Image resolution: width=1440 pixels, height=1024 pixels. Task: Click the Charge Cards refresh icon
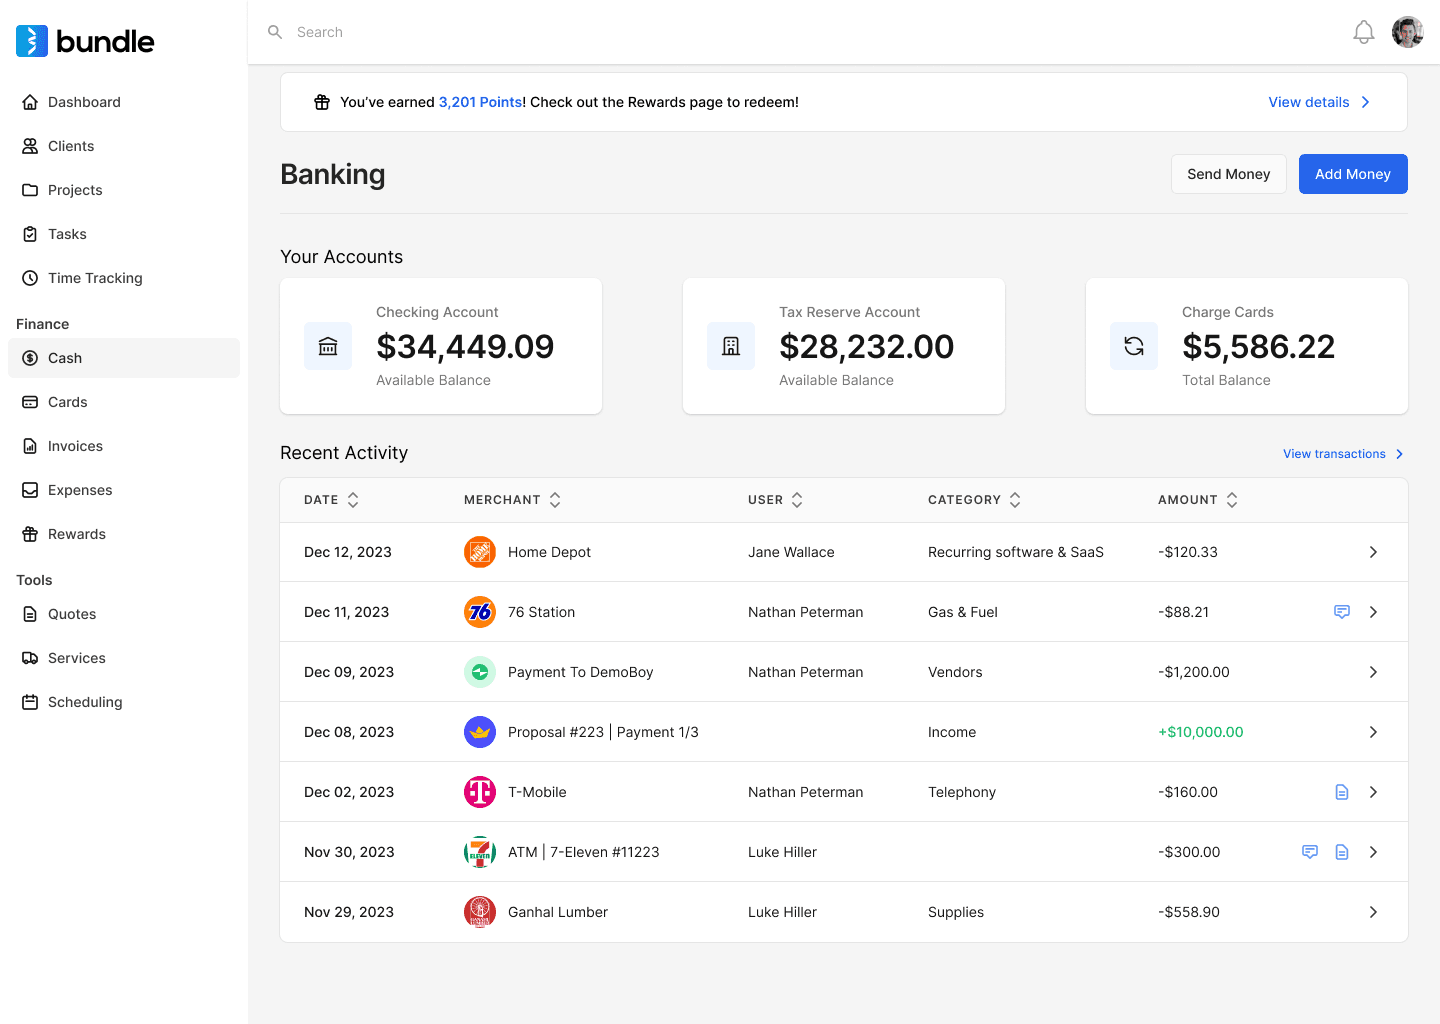click(1134, 346)
